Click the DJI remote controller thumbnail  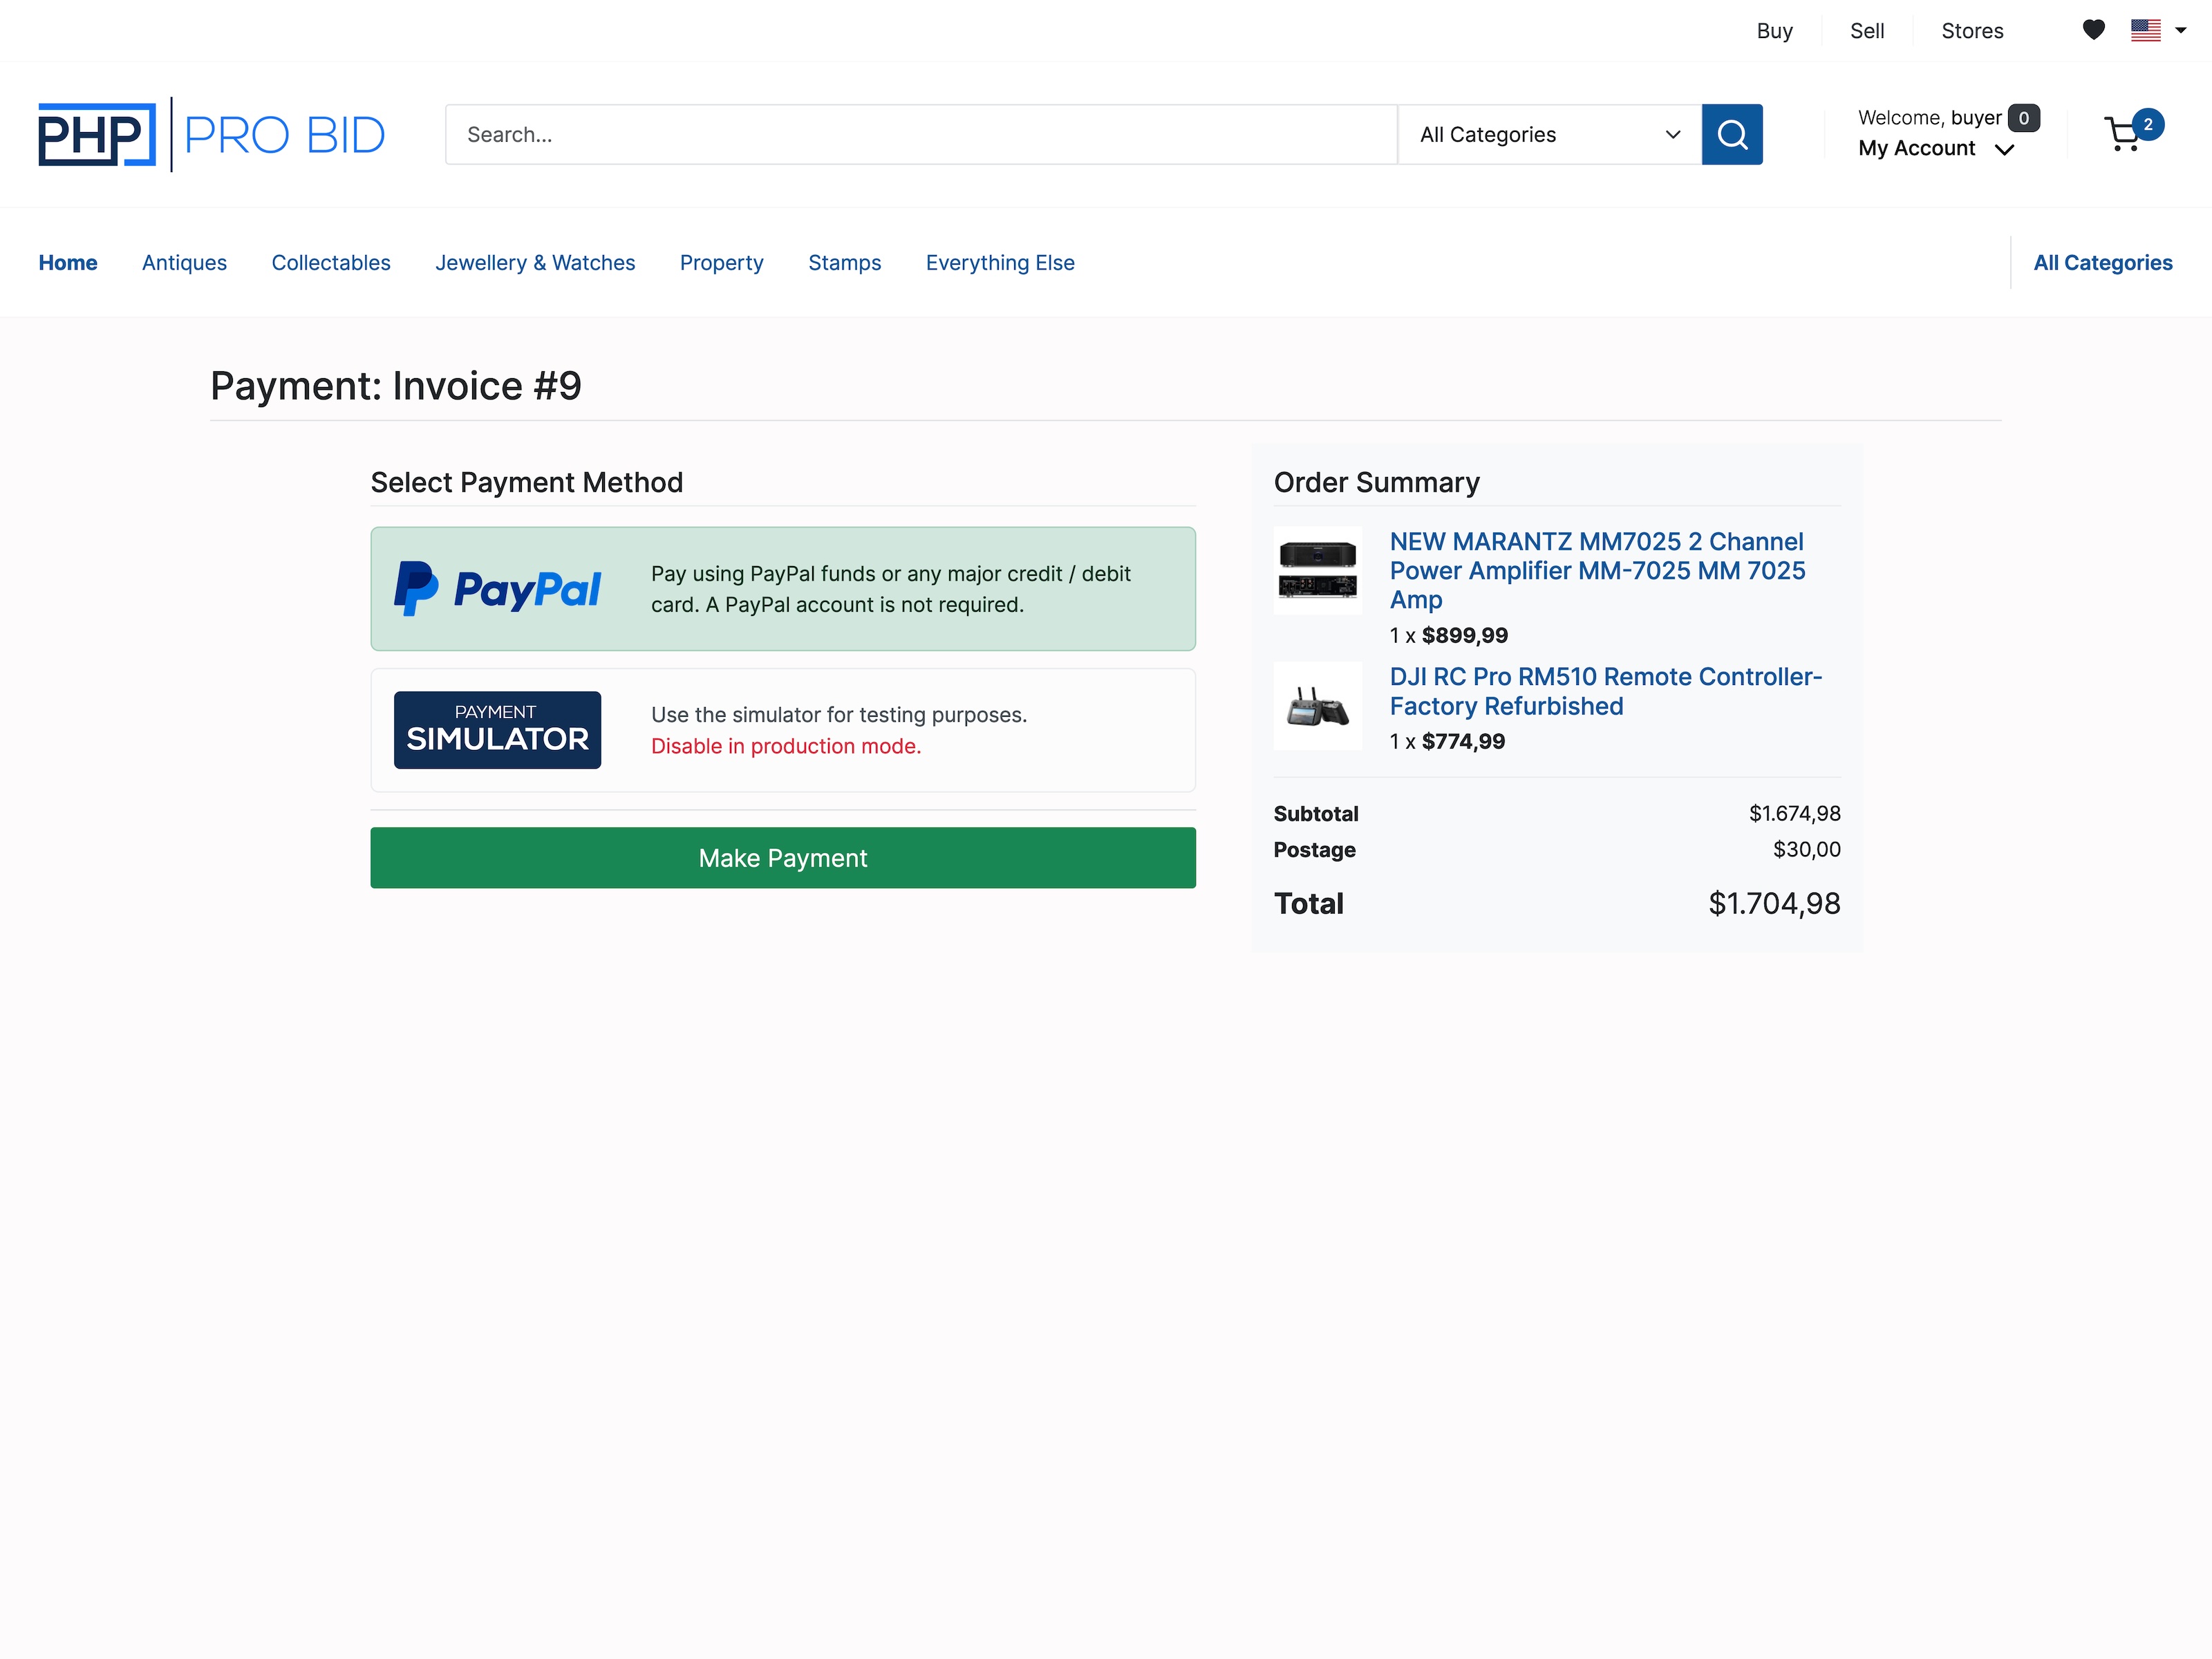(x=1317, y=705)
